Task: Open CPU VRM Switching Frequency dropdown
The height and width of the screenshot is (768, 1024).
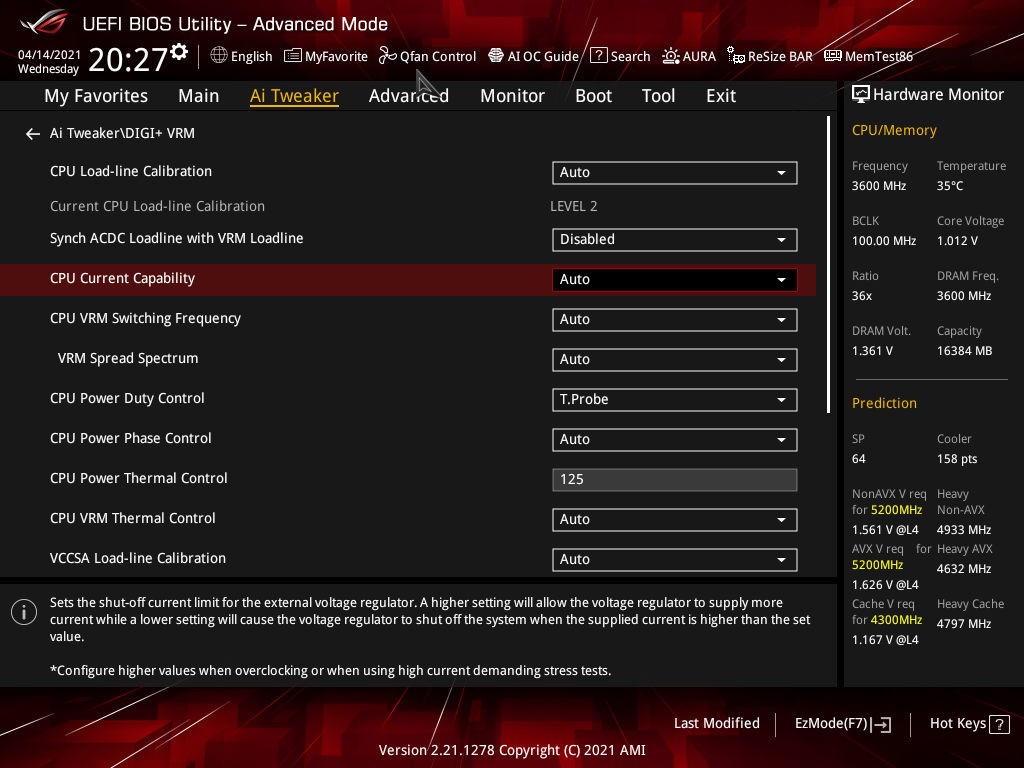Action: (675, 319)
